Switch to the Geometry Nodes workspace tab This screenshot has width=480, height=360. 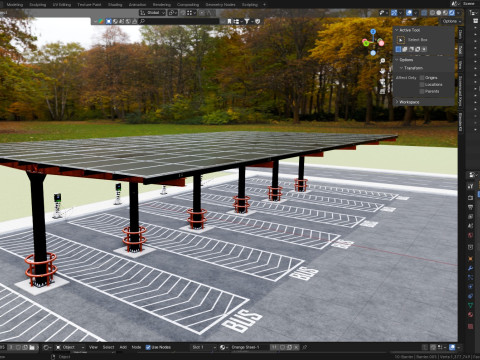point(220,5)
